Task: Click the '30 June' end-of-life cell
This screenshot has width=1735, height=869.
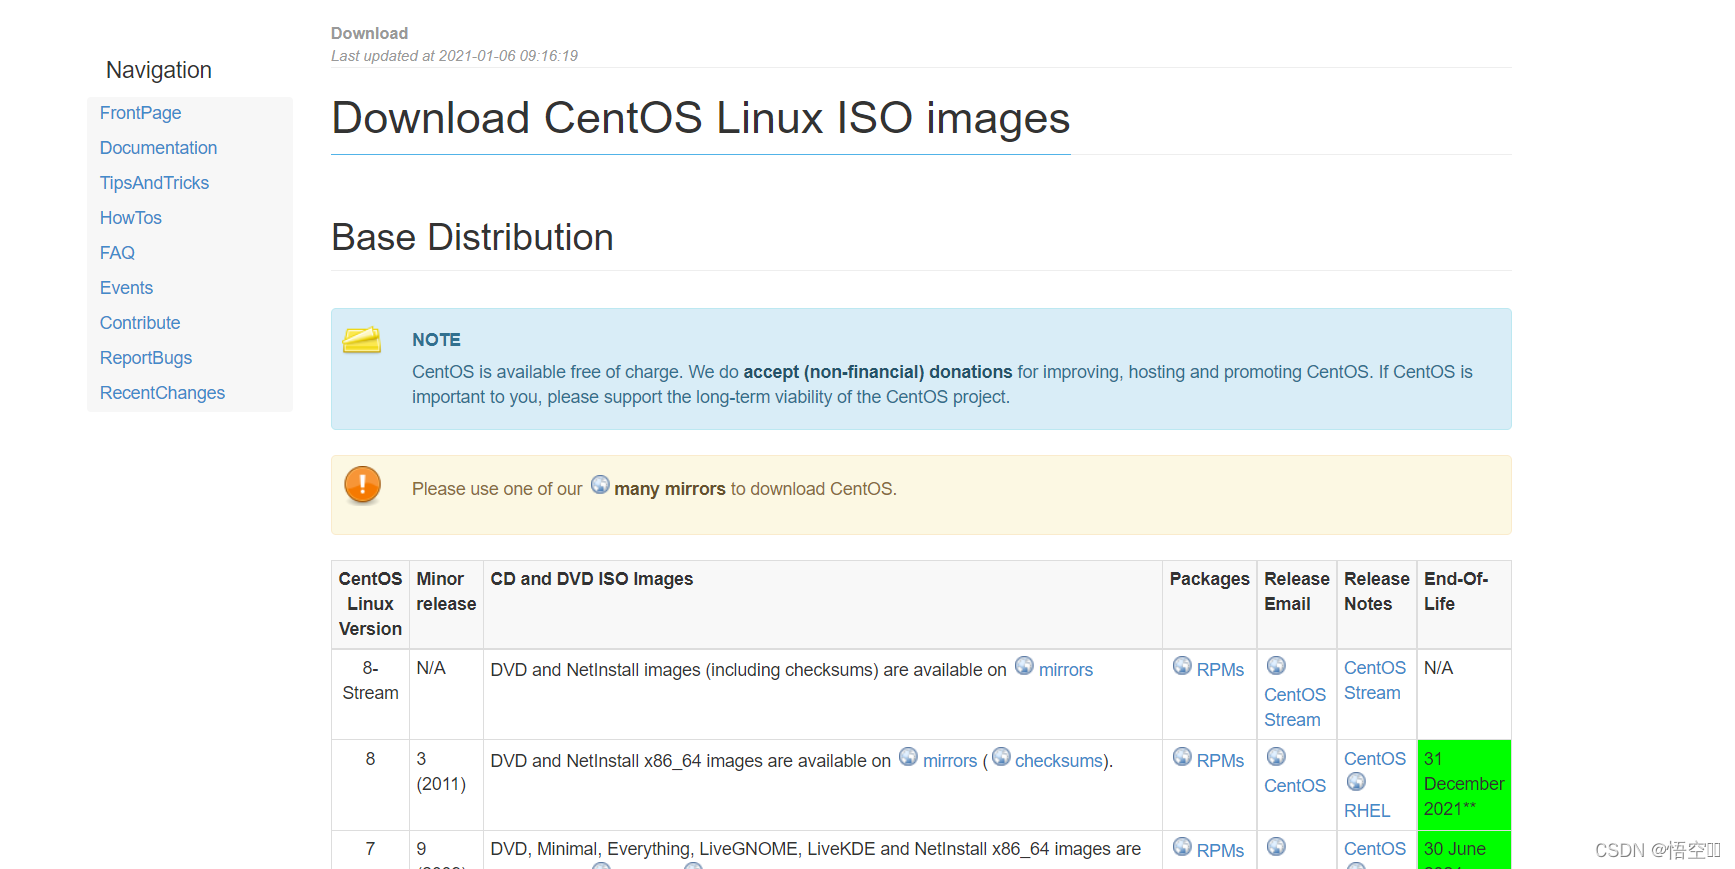Action: (x=1464, y=850)
